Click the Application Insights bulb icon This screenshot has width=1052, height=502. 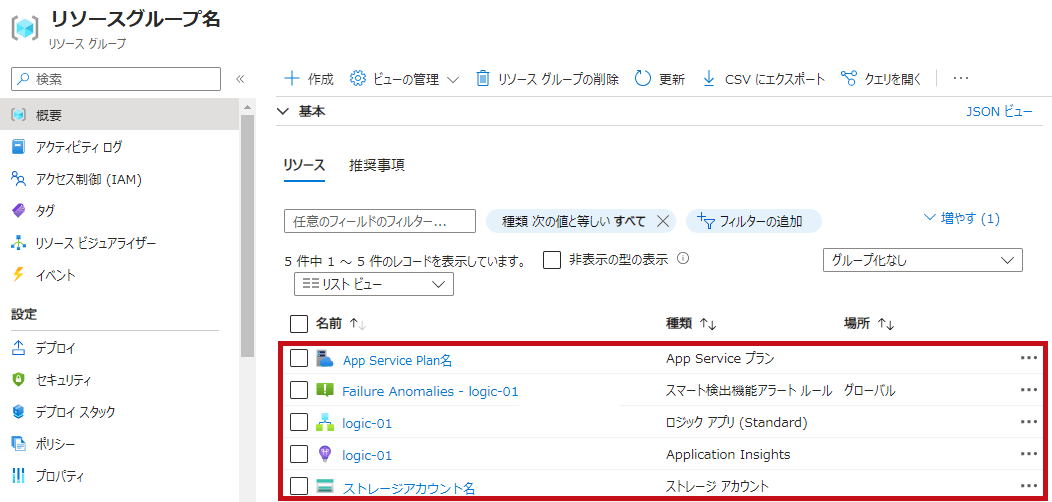[x=325, y=454]
